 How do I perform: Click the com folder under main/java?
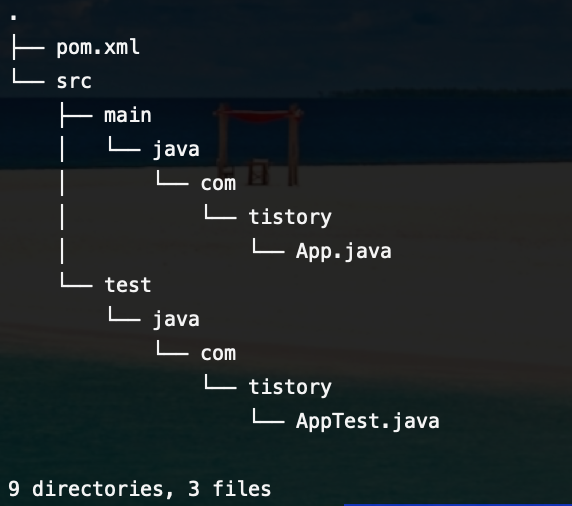(x=218, y=184)
